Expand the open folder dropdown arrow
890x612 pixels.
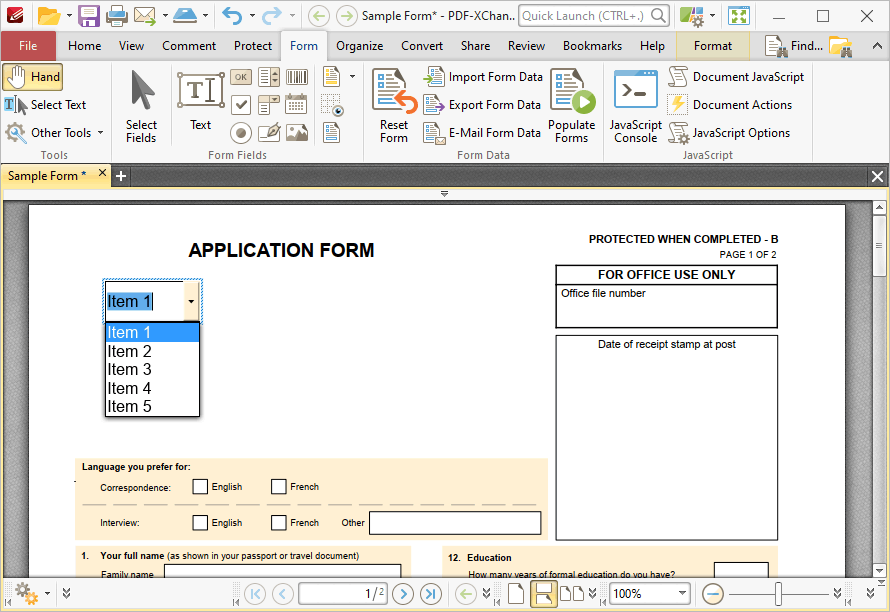(69, 16)
